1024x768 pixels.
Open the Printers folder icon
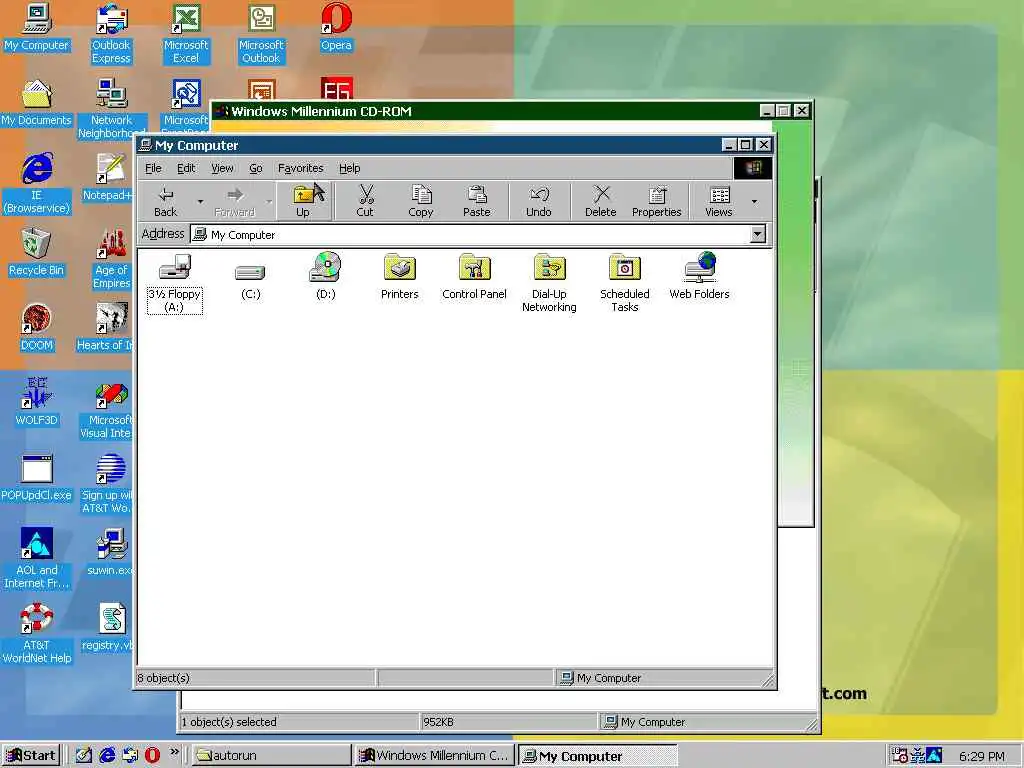[400, 277]
